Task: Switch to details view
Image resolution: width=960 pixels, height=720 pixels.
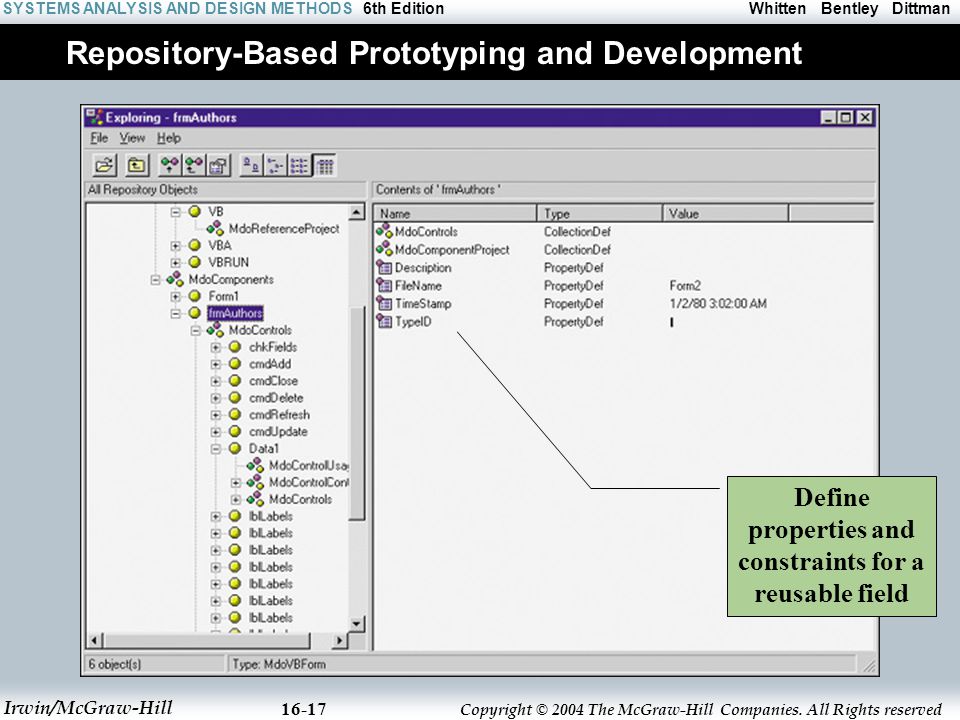Action: pyautogui.click(x=325, y=165)
